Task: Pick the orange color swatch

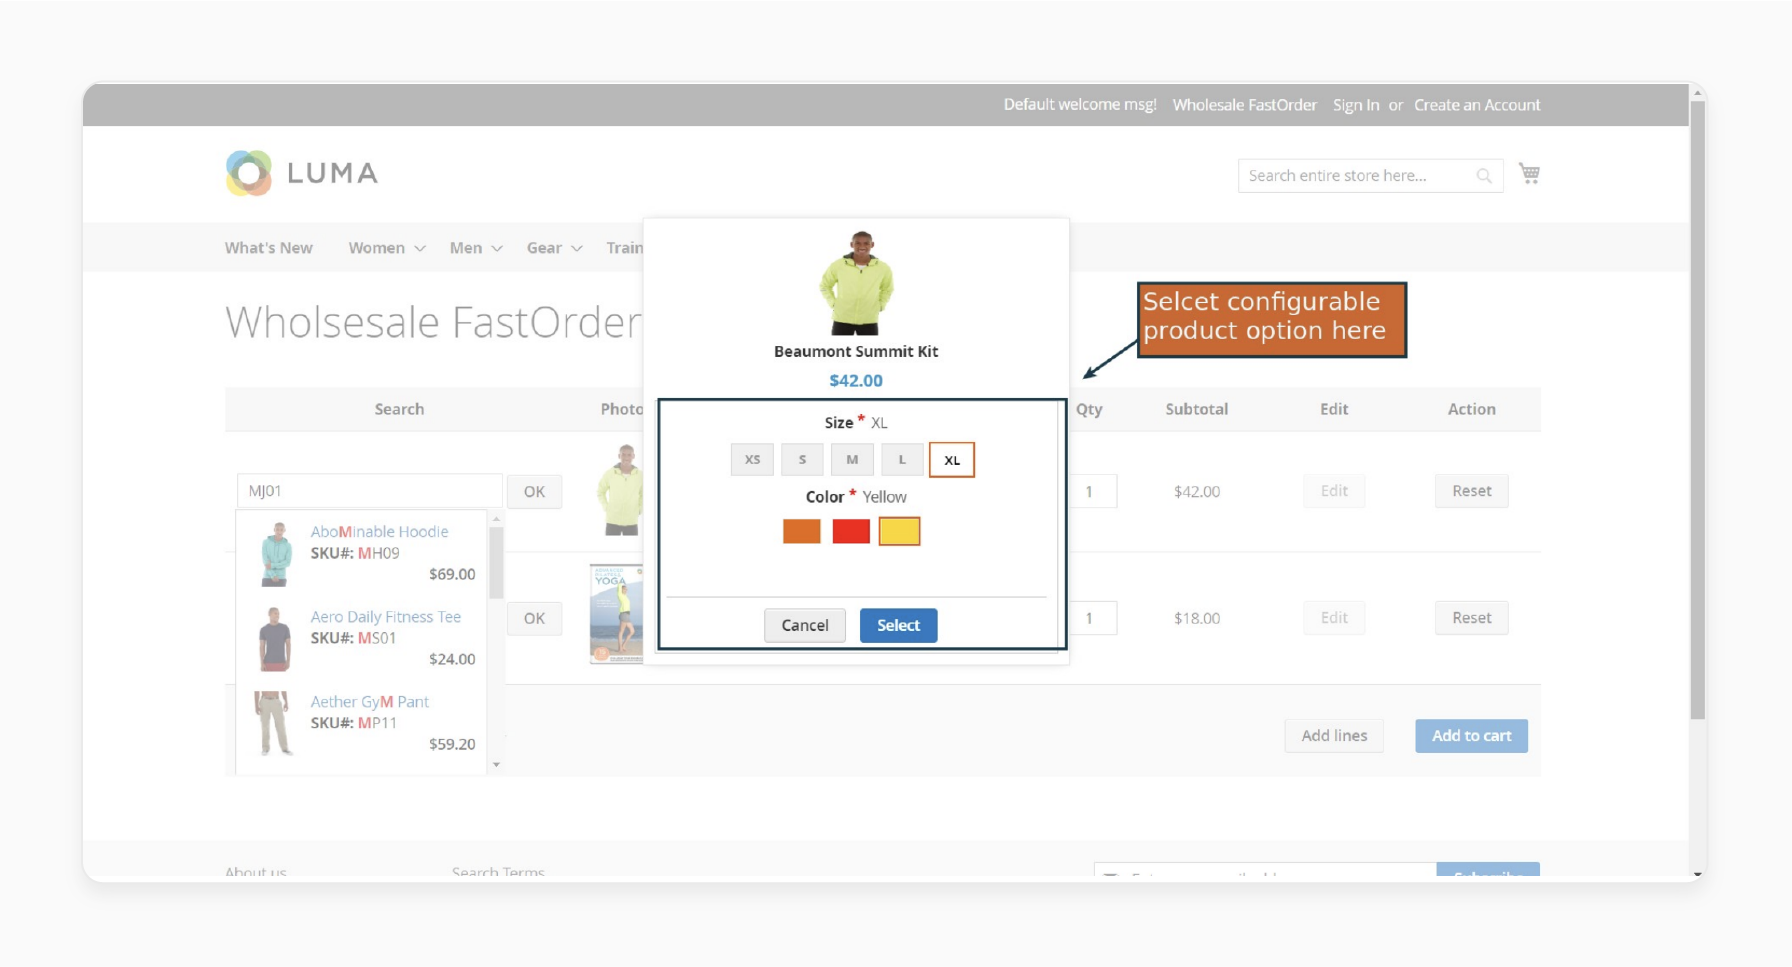Action: coord(802,531)
